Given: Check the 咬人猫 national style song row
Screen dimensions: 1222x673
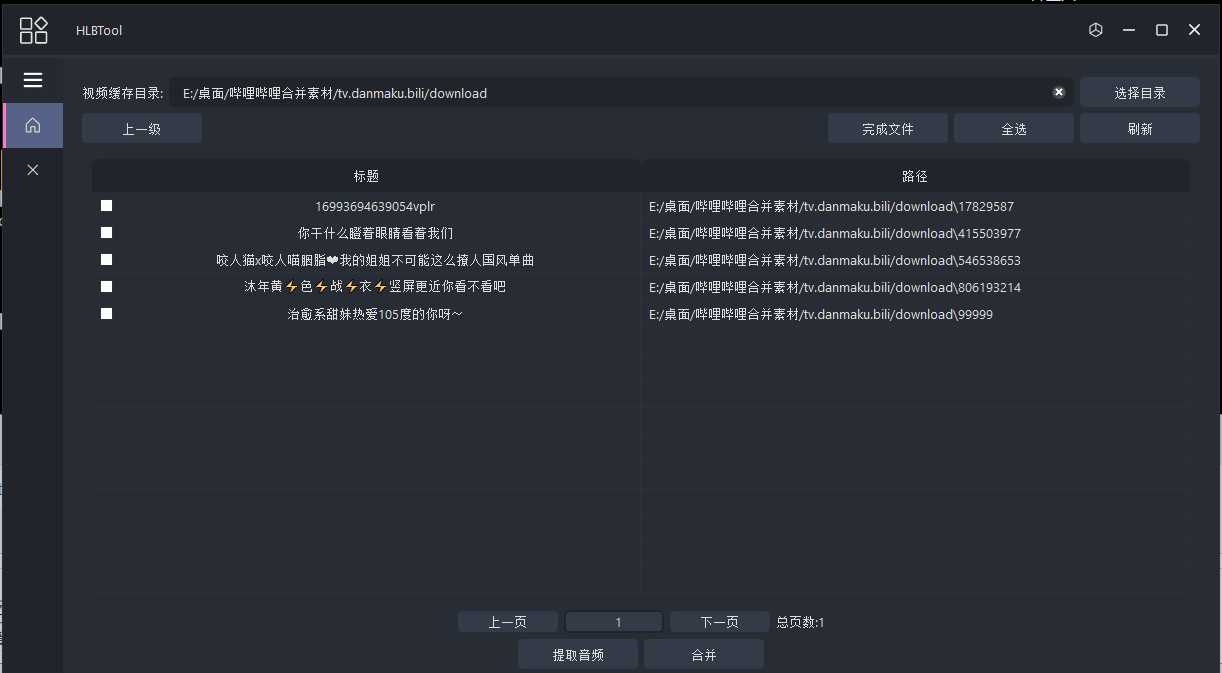Looking at the screenshot, I should coord(106,259).
